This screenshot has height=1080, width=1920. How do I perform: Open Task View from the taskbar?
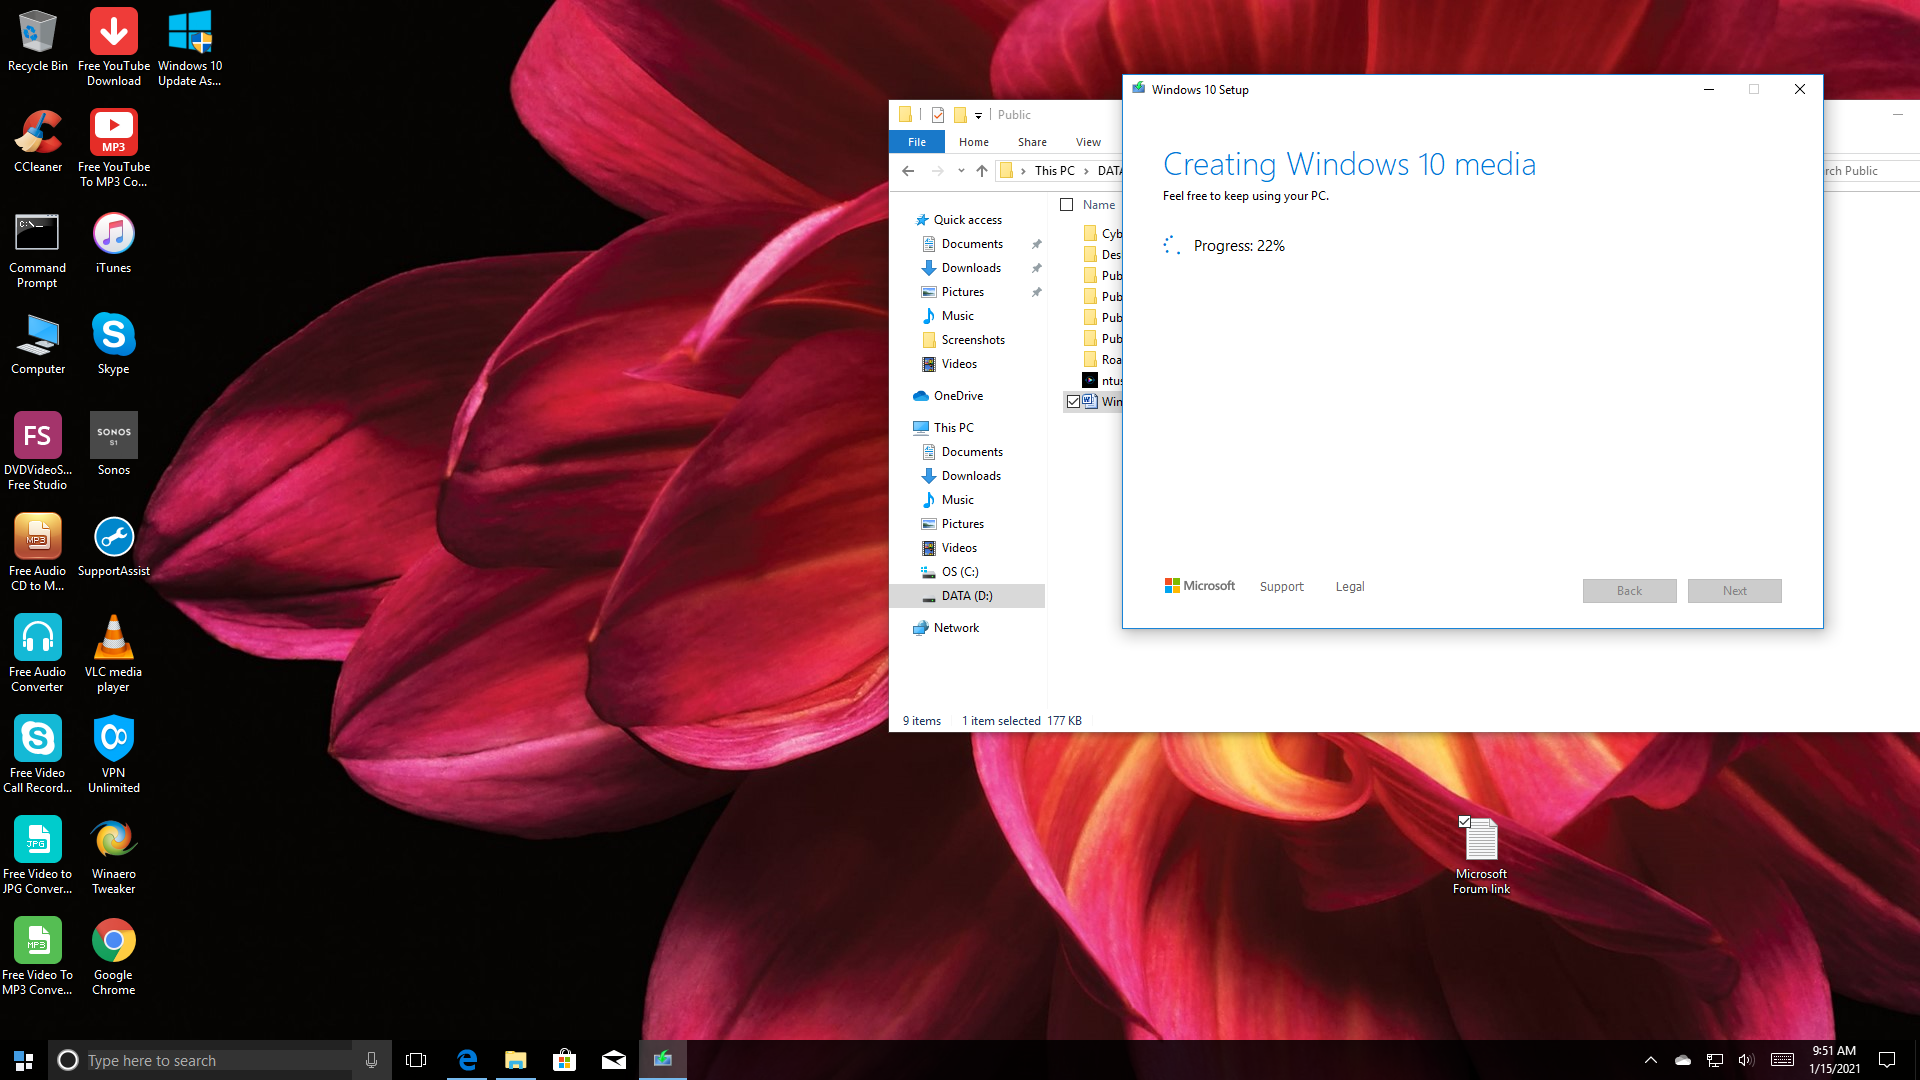point(416,1060)
